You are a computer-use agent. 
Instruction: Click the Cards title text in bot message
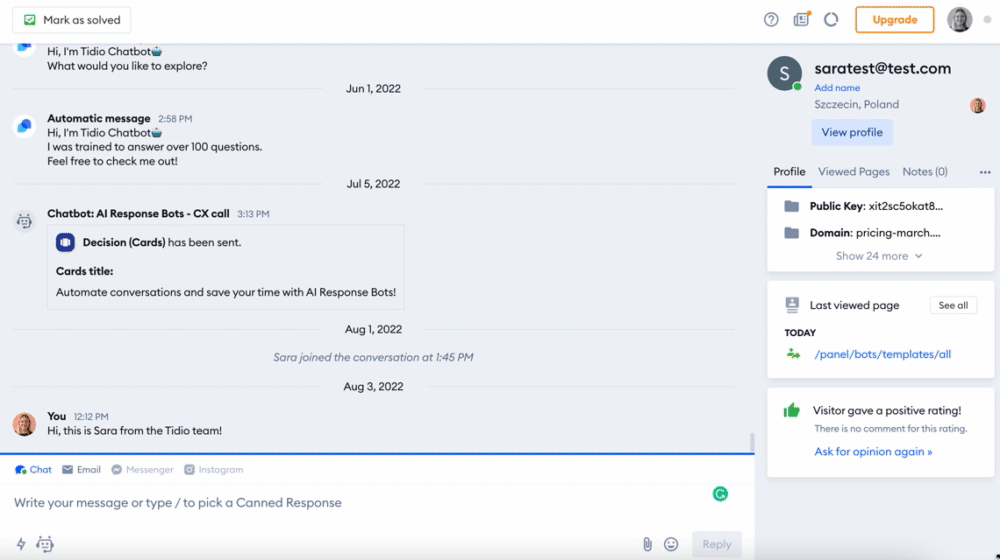84,271
